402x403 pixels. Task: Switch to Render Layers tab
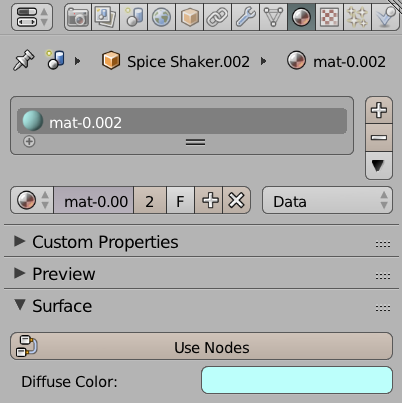point(105,17)
